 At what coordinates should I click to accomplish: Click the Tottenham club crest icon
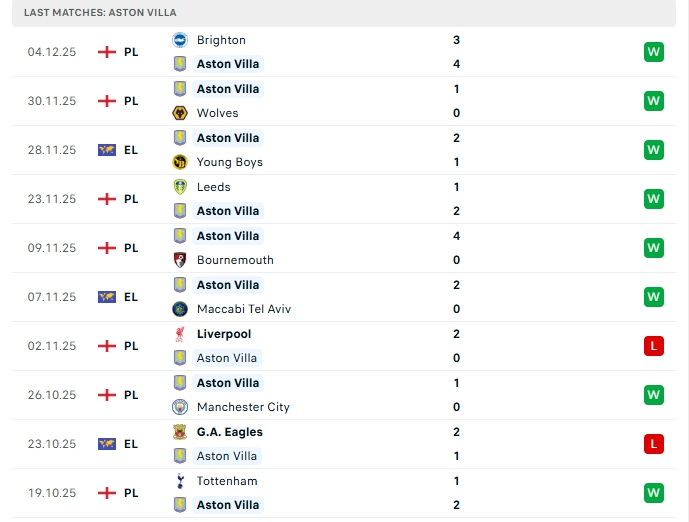180,481
